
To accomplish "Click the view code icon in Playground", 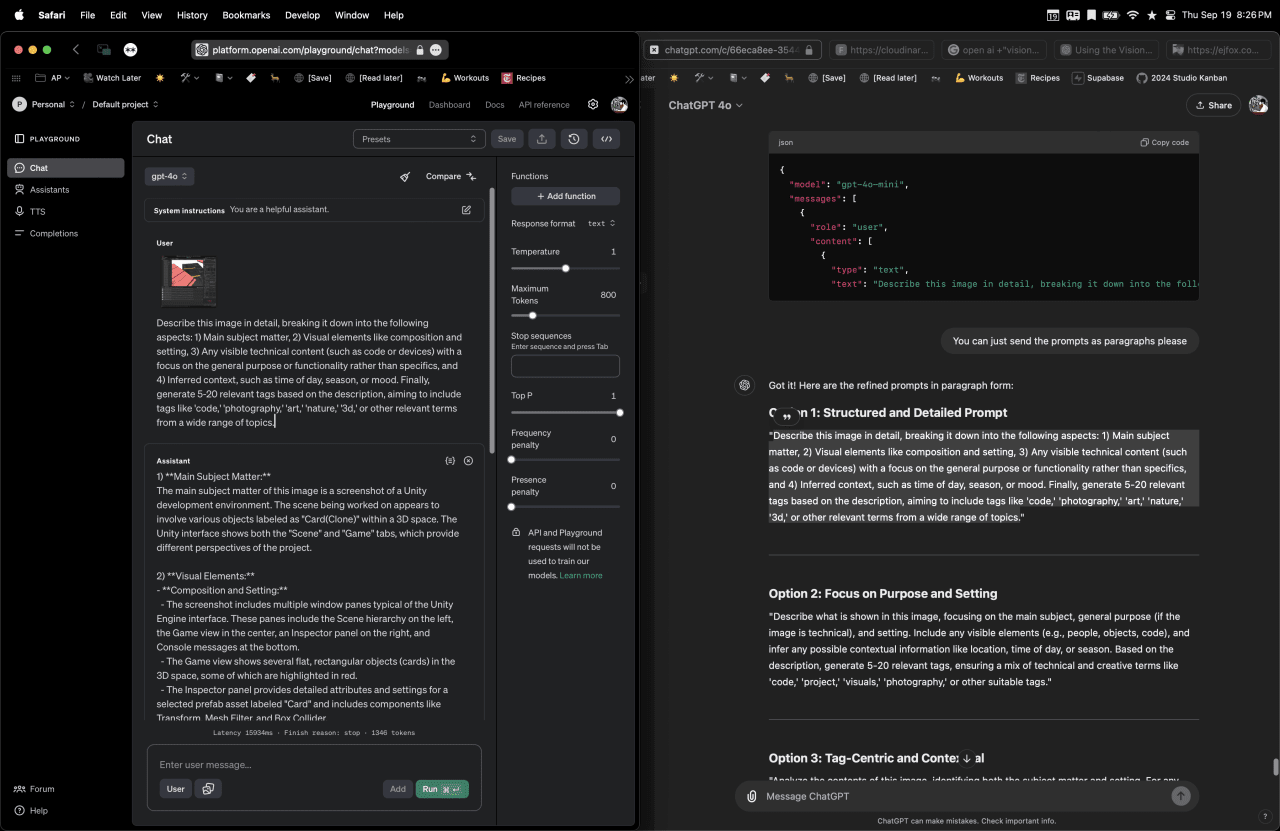I will (606, 139).
